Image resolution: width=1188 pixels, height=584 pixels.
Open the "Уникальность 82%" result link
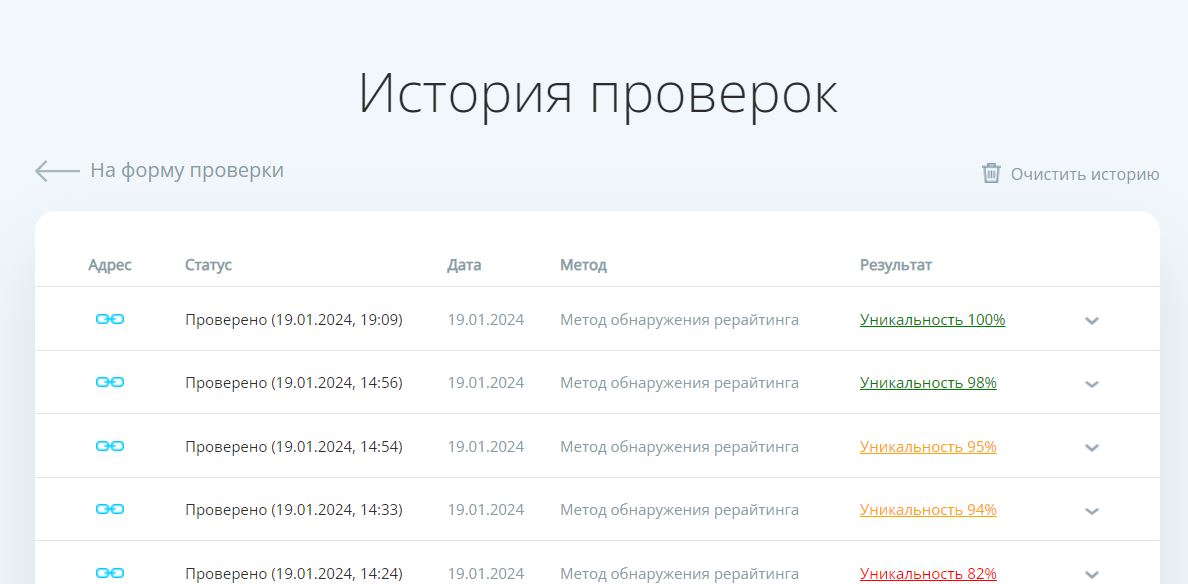point(928,573)
